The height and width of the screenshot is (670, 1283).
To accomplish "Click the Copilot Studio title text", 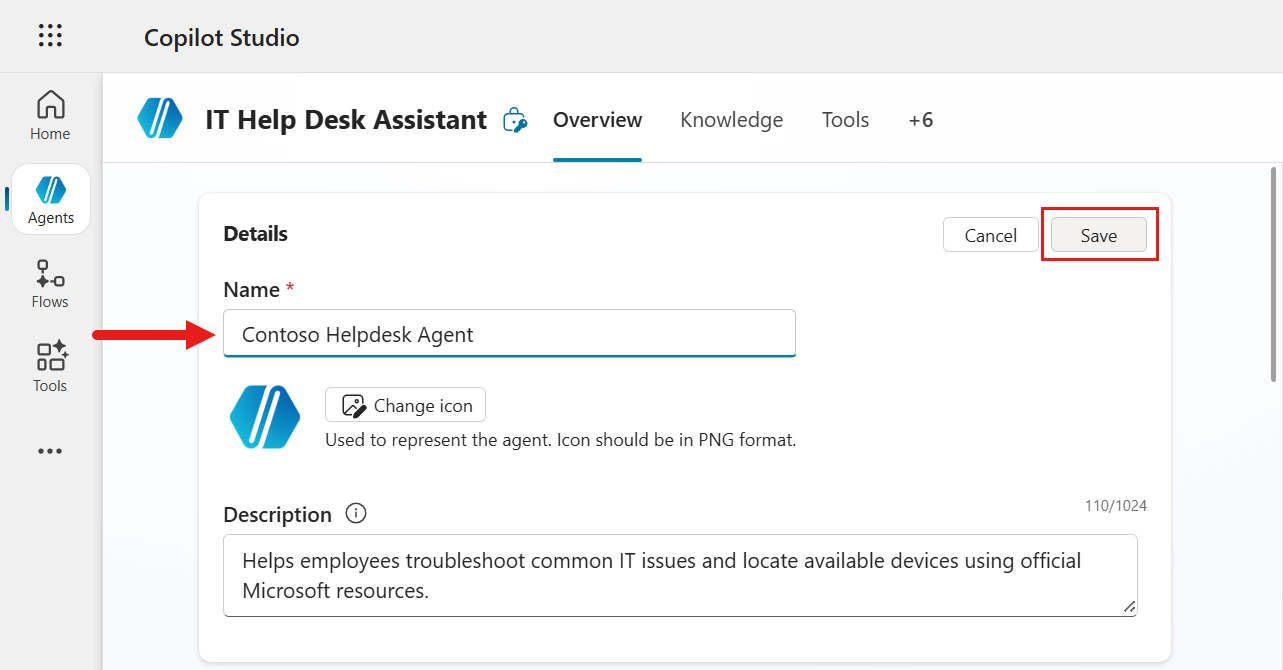I will (x=222, y=37).
